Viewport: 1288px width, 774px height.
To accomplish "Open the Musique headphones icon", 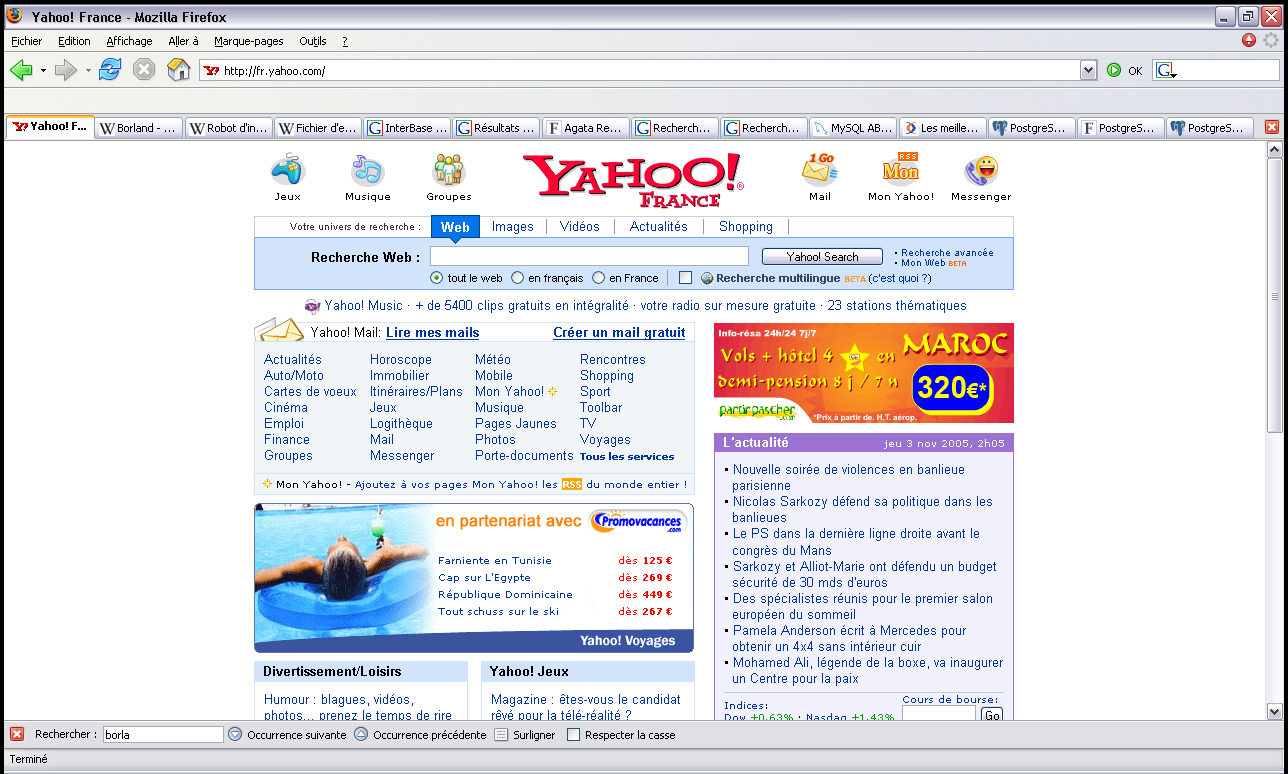I will [x=367, y=170].
